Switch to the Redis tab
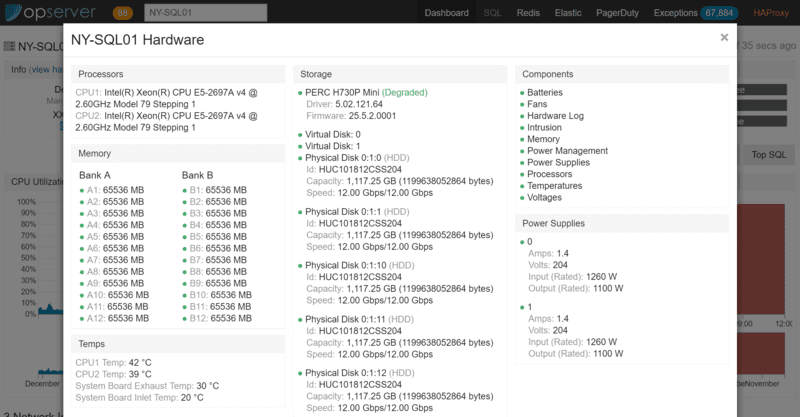The width and height of the screenshot is (800, 417). click(x=528, y=13)
